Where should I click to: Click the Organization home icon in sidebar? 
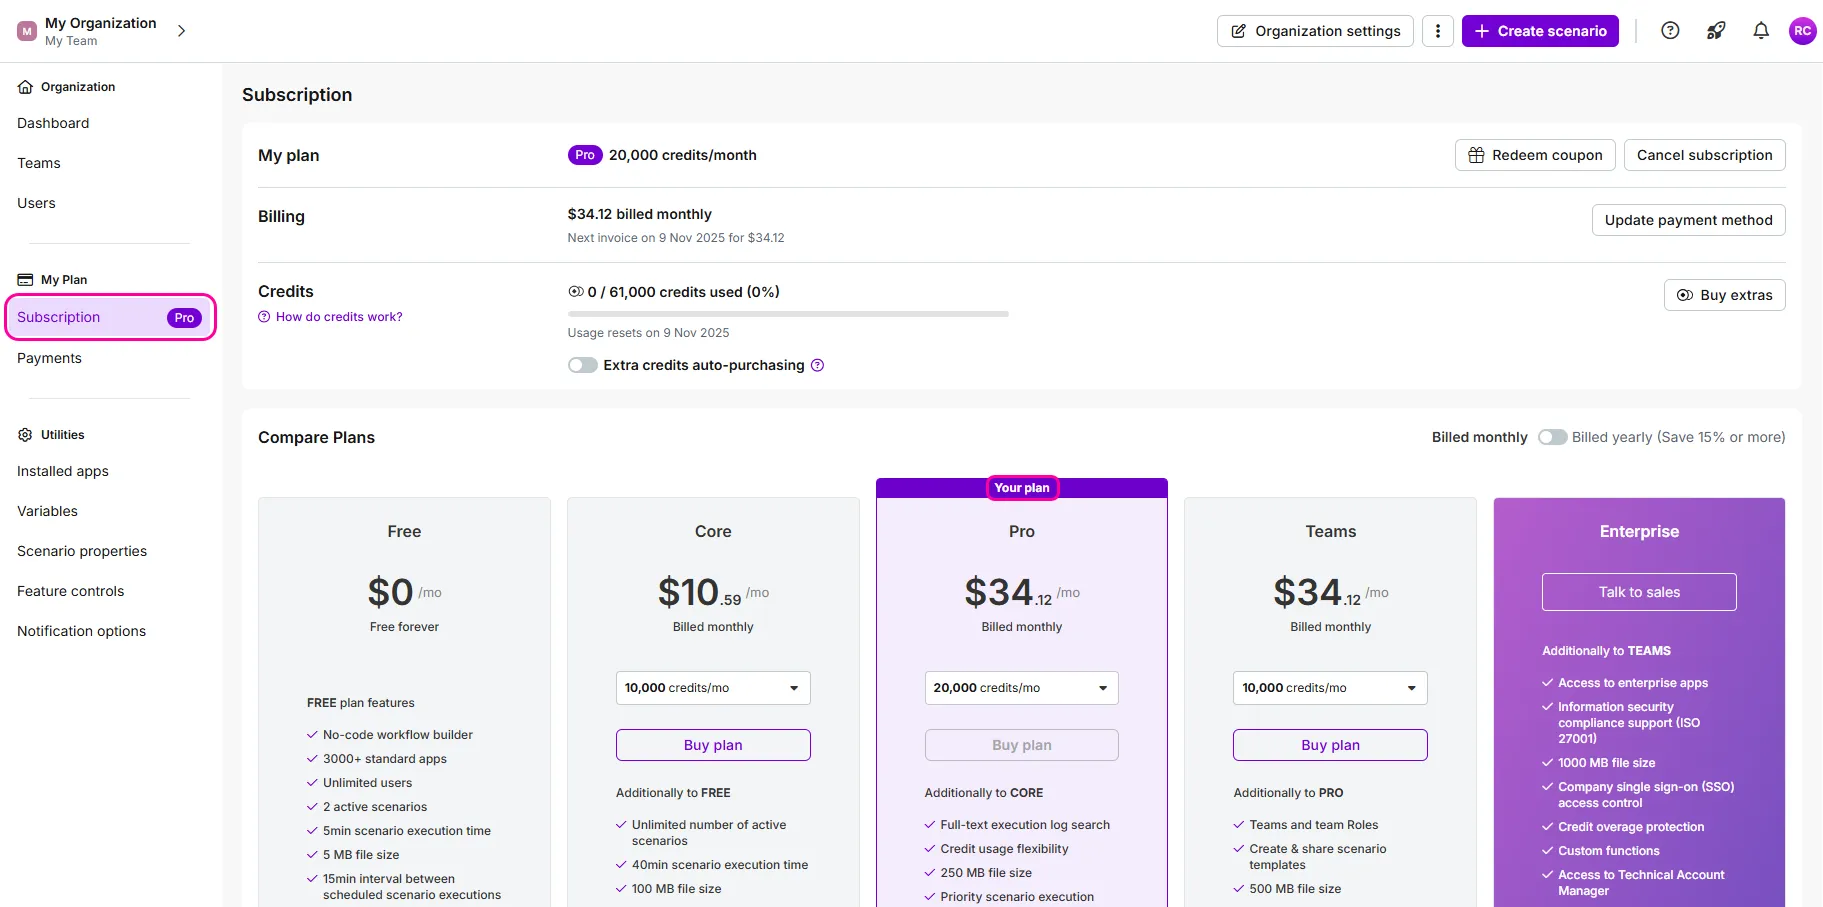tap(26, 87)
